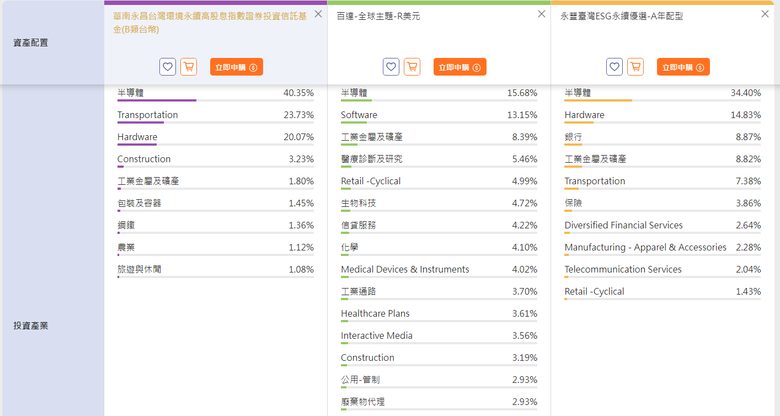Click the 信貸服務 sector label
Screen dimensions: 780x416
(358, 225)
